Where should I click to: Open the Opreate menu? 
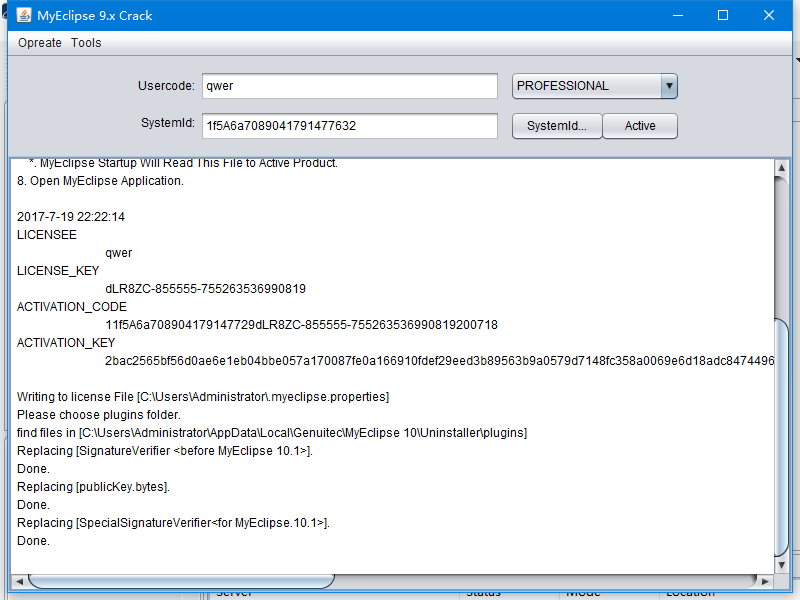tap(40, 43)
